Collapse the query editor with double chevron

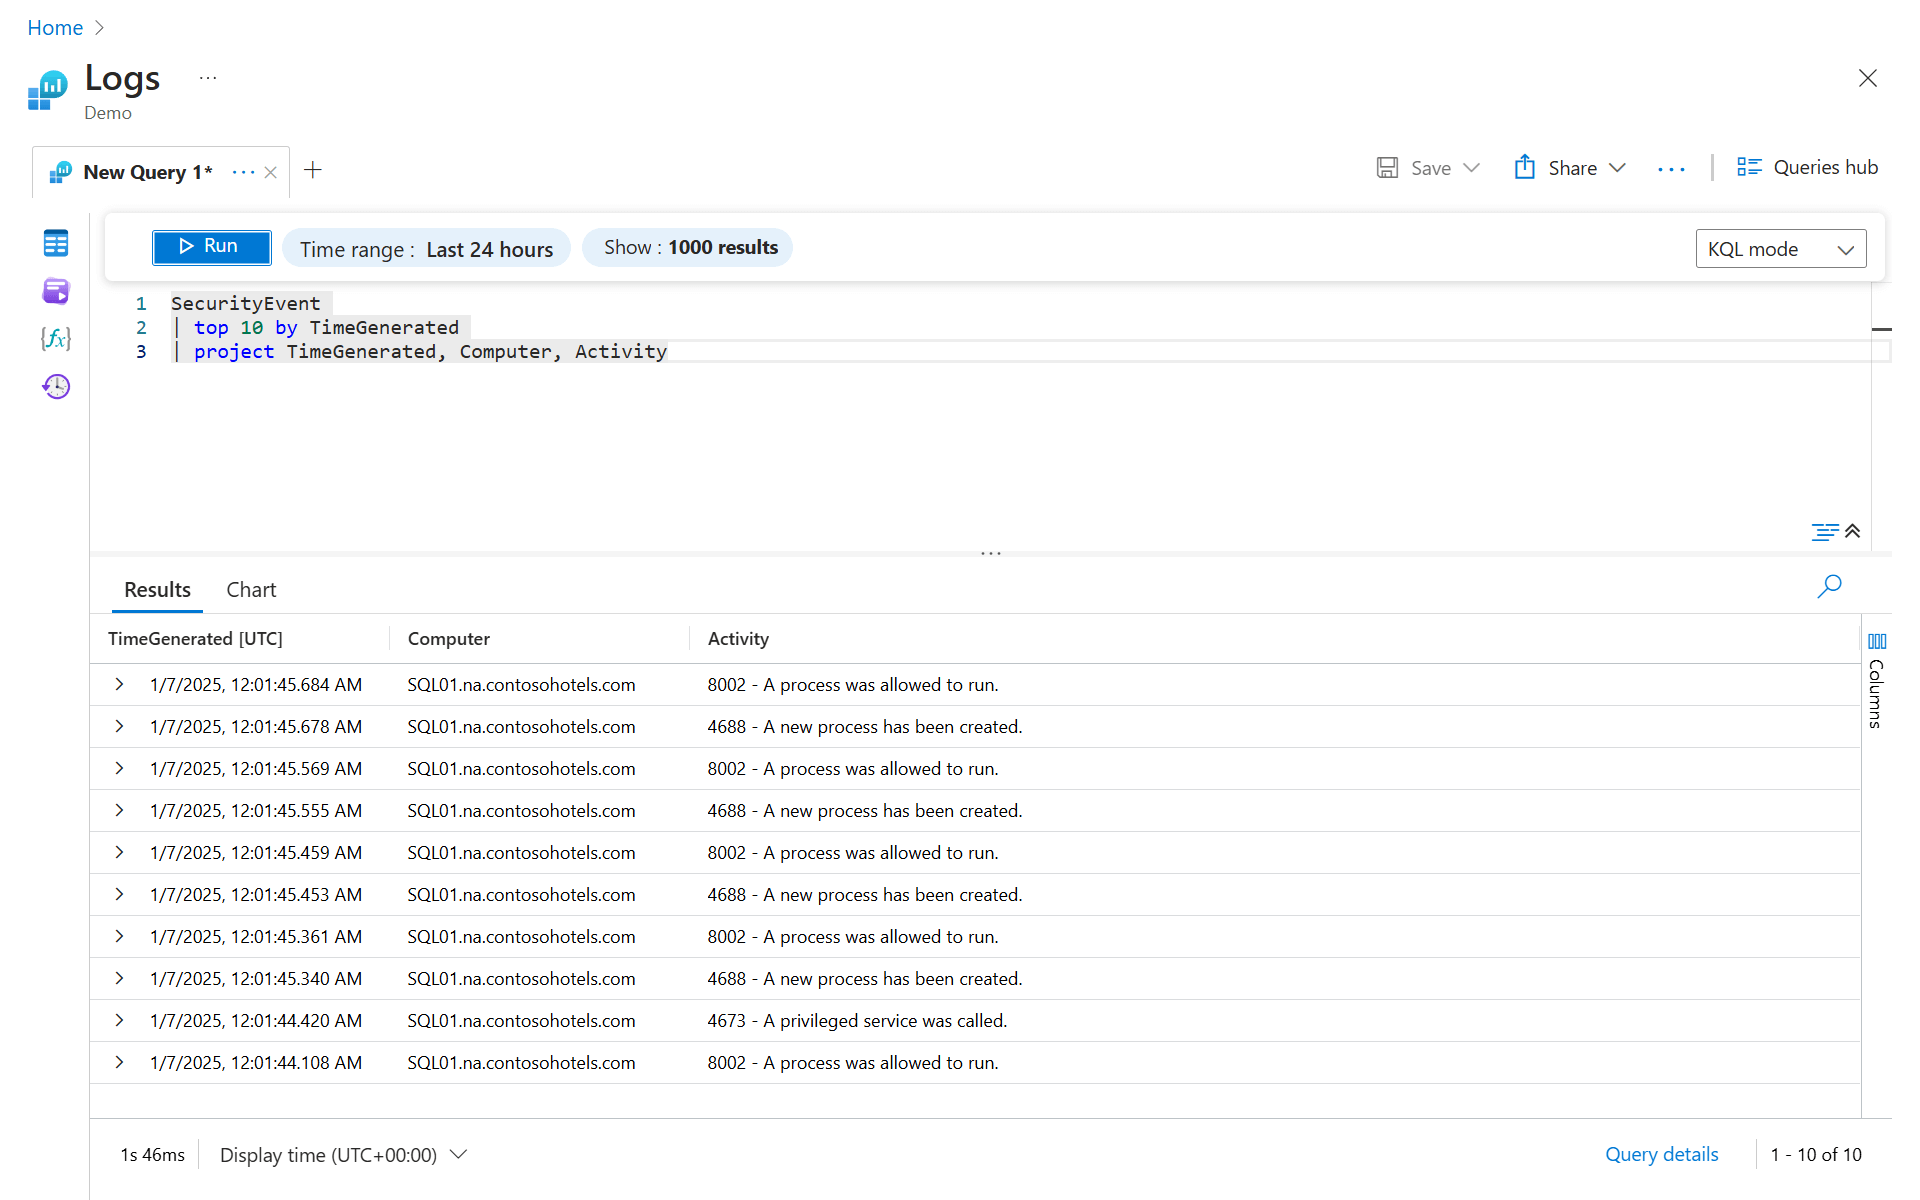1853,531
